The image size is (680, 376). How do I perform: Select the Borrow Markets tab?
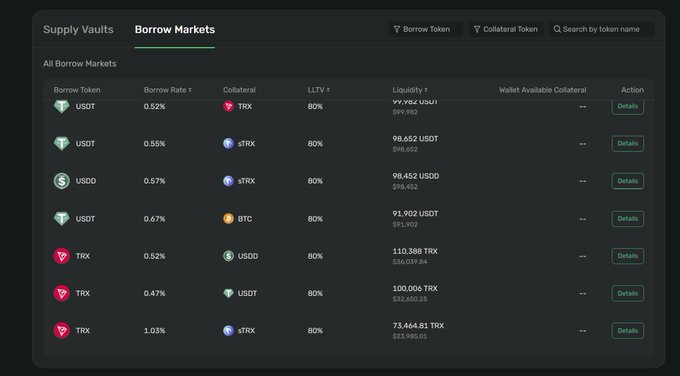point(175,29)
